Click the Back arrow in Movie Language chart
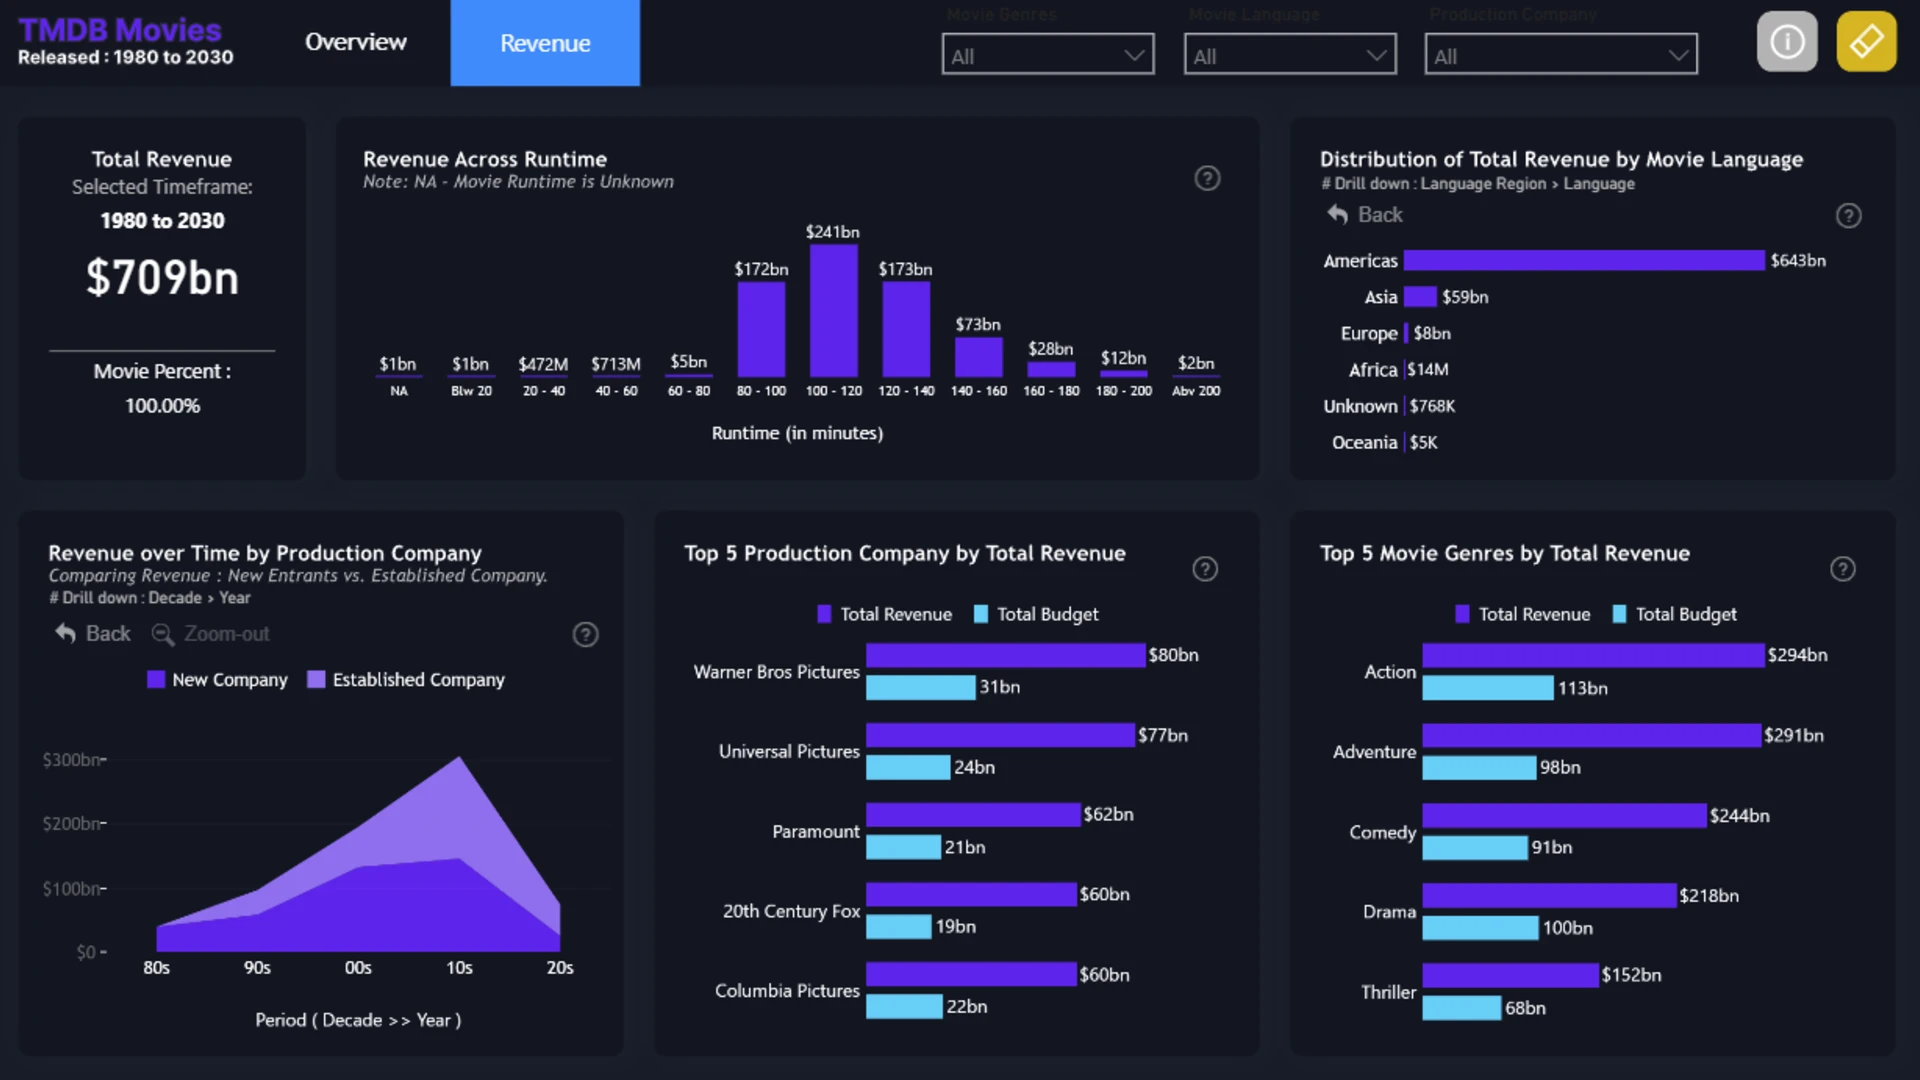Image resolution: width=1920 pixels, height=1080 pixels. pos(1337,214)
